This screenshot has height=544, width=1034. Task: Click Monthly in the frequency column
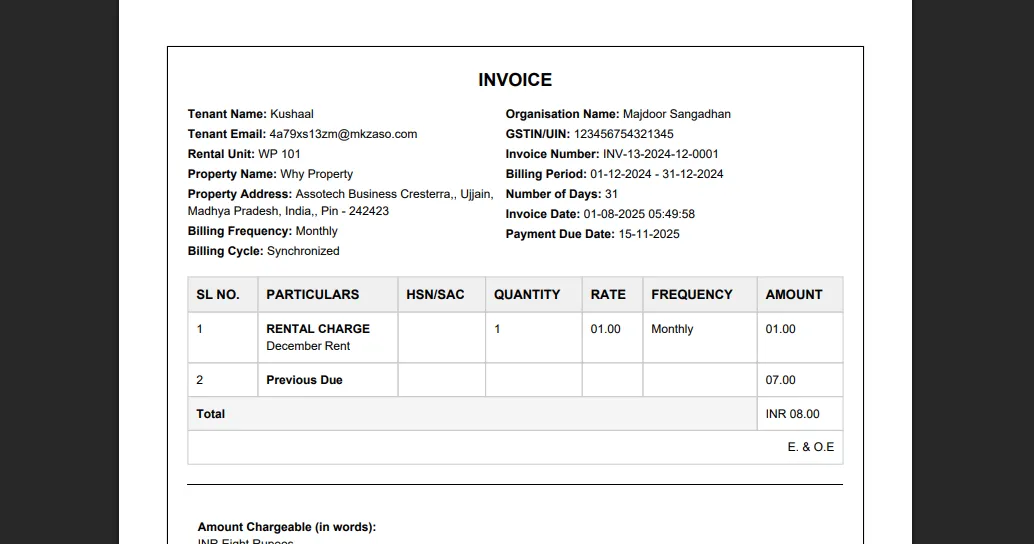pyautogui.click(x=672, y=329)
